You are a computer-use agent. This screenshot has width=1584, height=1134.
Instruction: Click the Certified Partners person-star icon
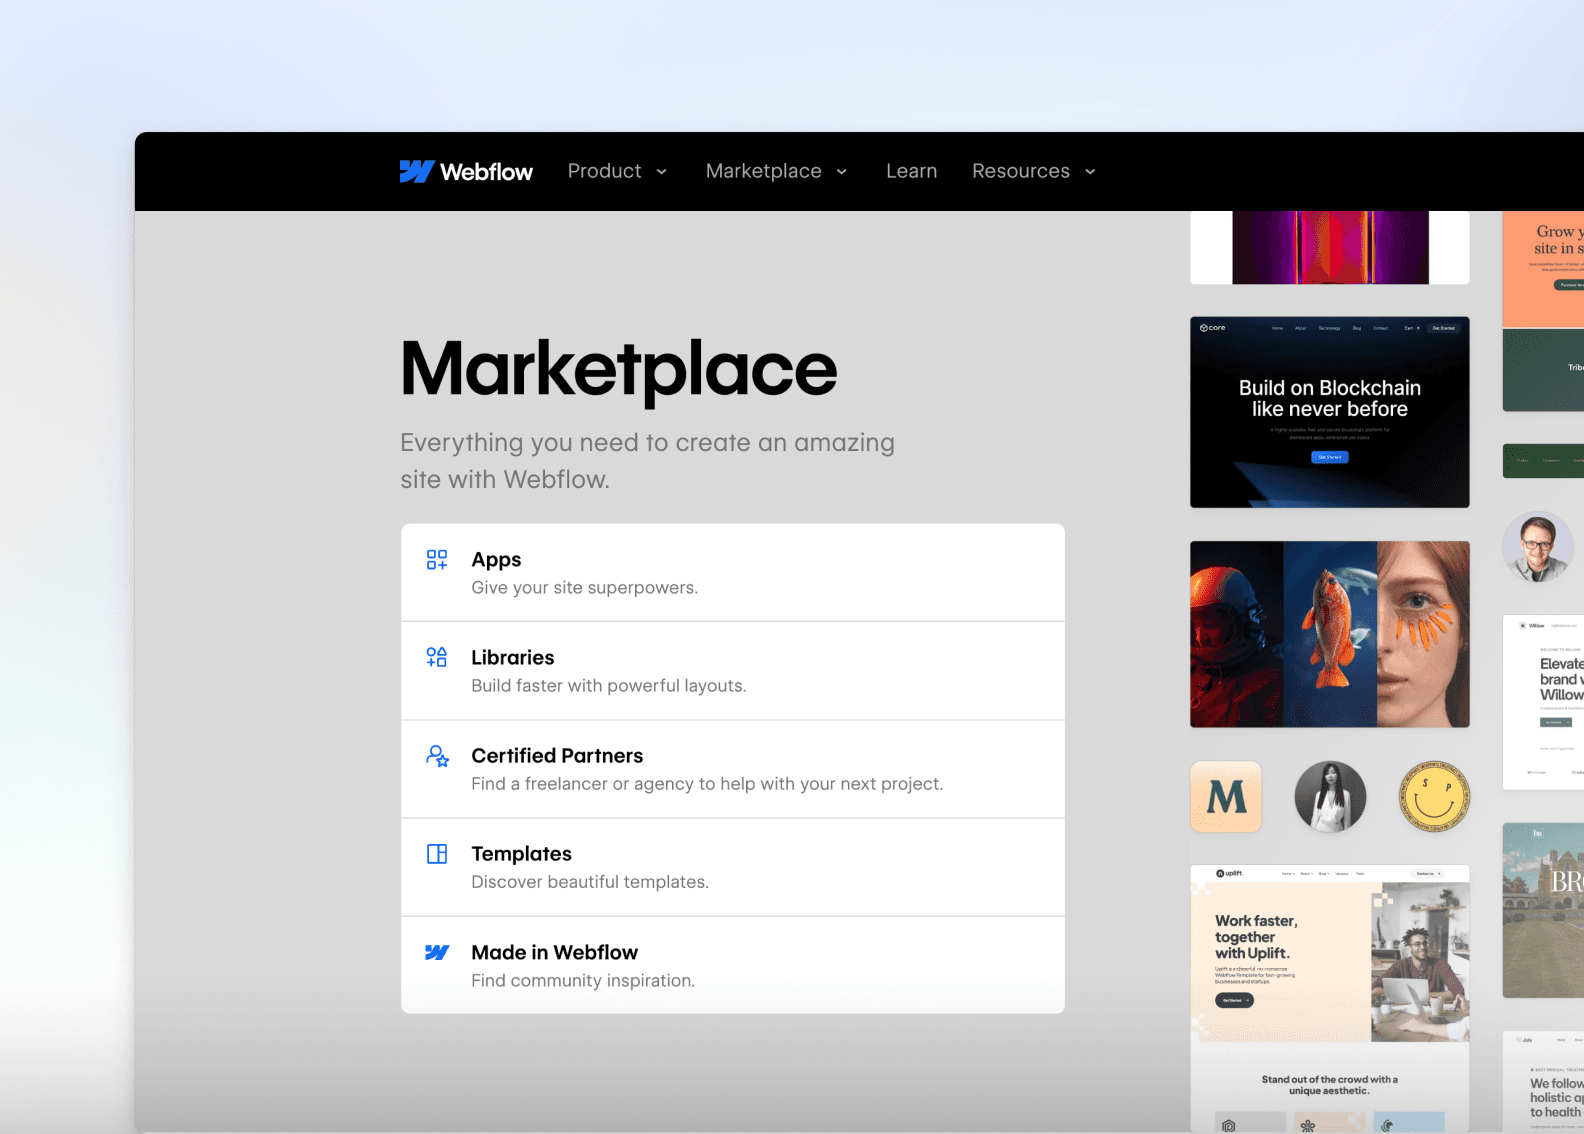pyautogui.click(x=437, y=756)
